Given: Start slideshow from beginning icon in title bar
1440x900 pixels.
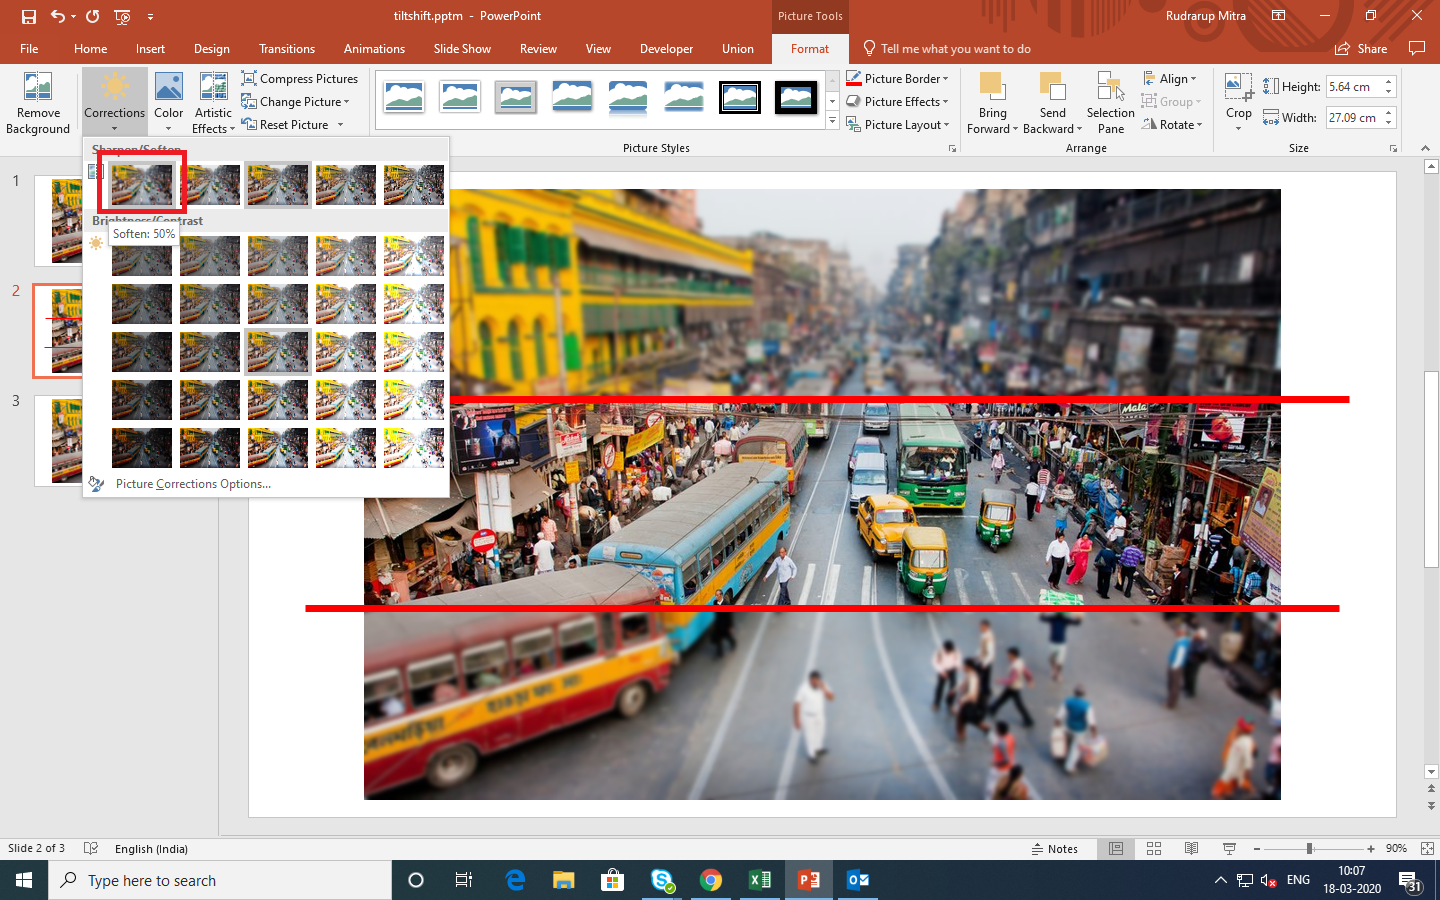Looking at the screenshot, I should coord(122,16).
